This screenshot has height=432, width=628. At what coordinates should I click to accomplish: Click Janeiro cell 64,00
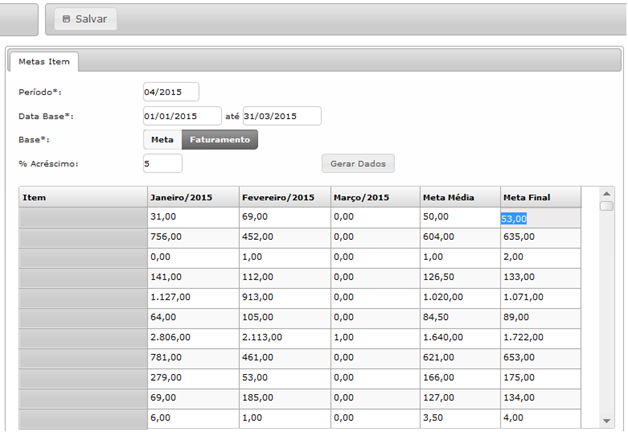coord(193,317)
